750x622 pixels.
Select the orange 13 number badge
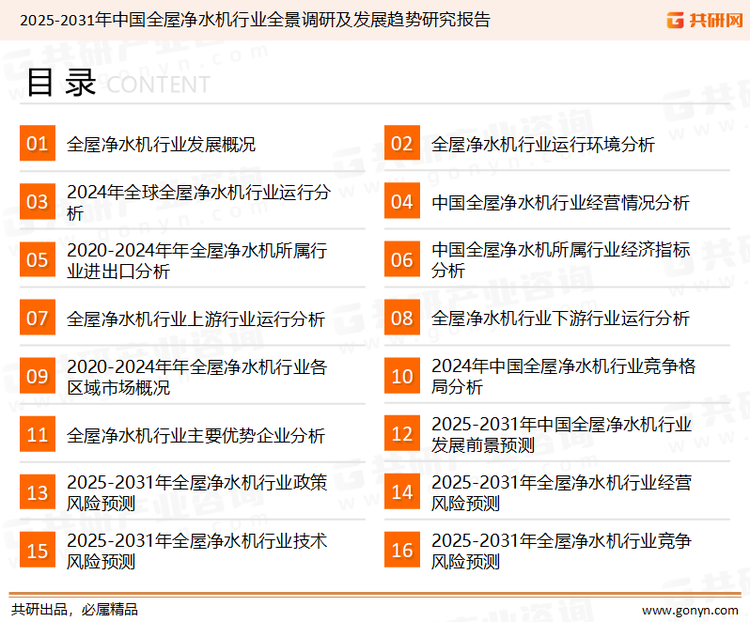click(x=37, y=493)
